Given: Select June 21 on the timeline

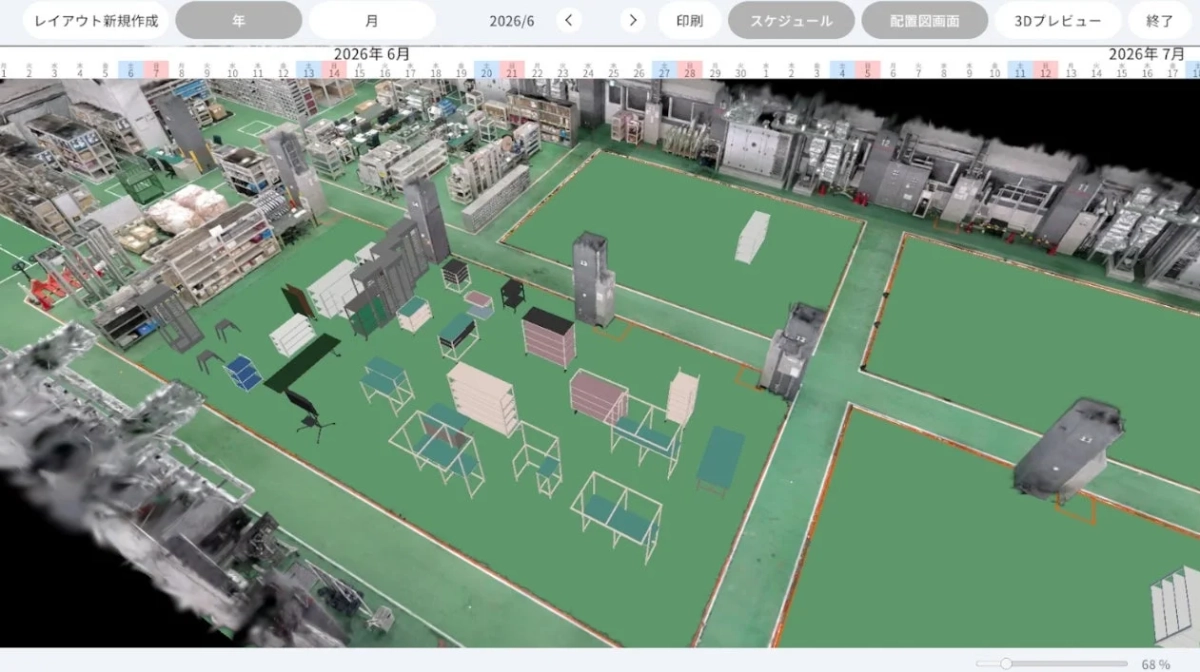Looking at the screenshot, I should pyautogui.click(x=512, y=70).
